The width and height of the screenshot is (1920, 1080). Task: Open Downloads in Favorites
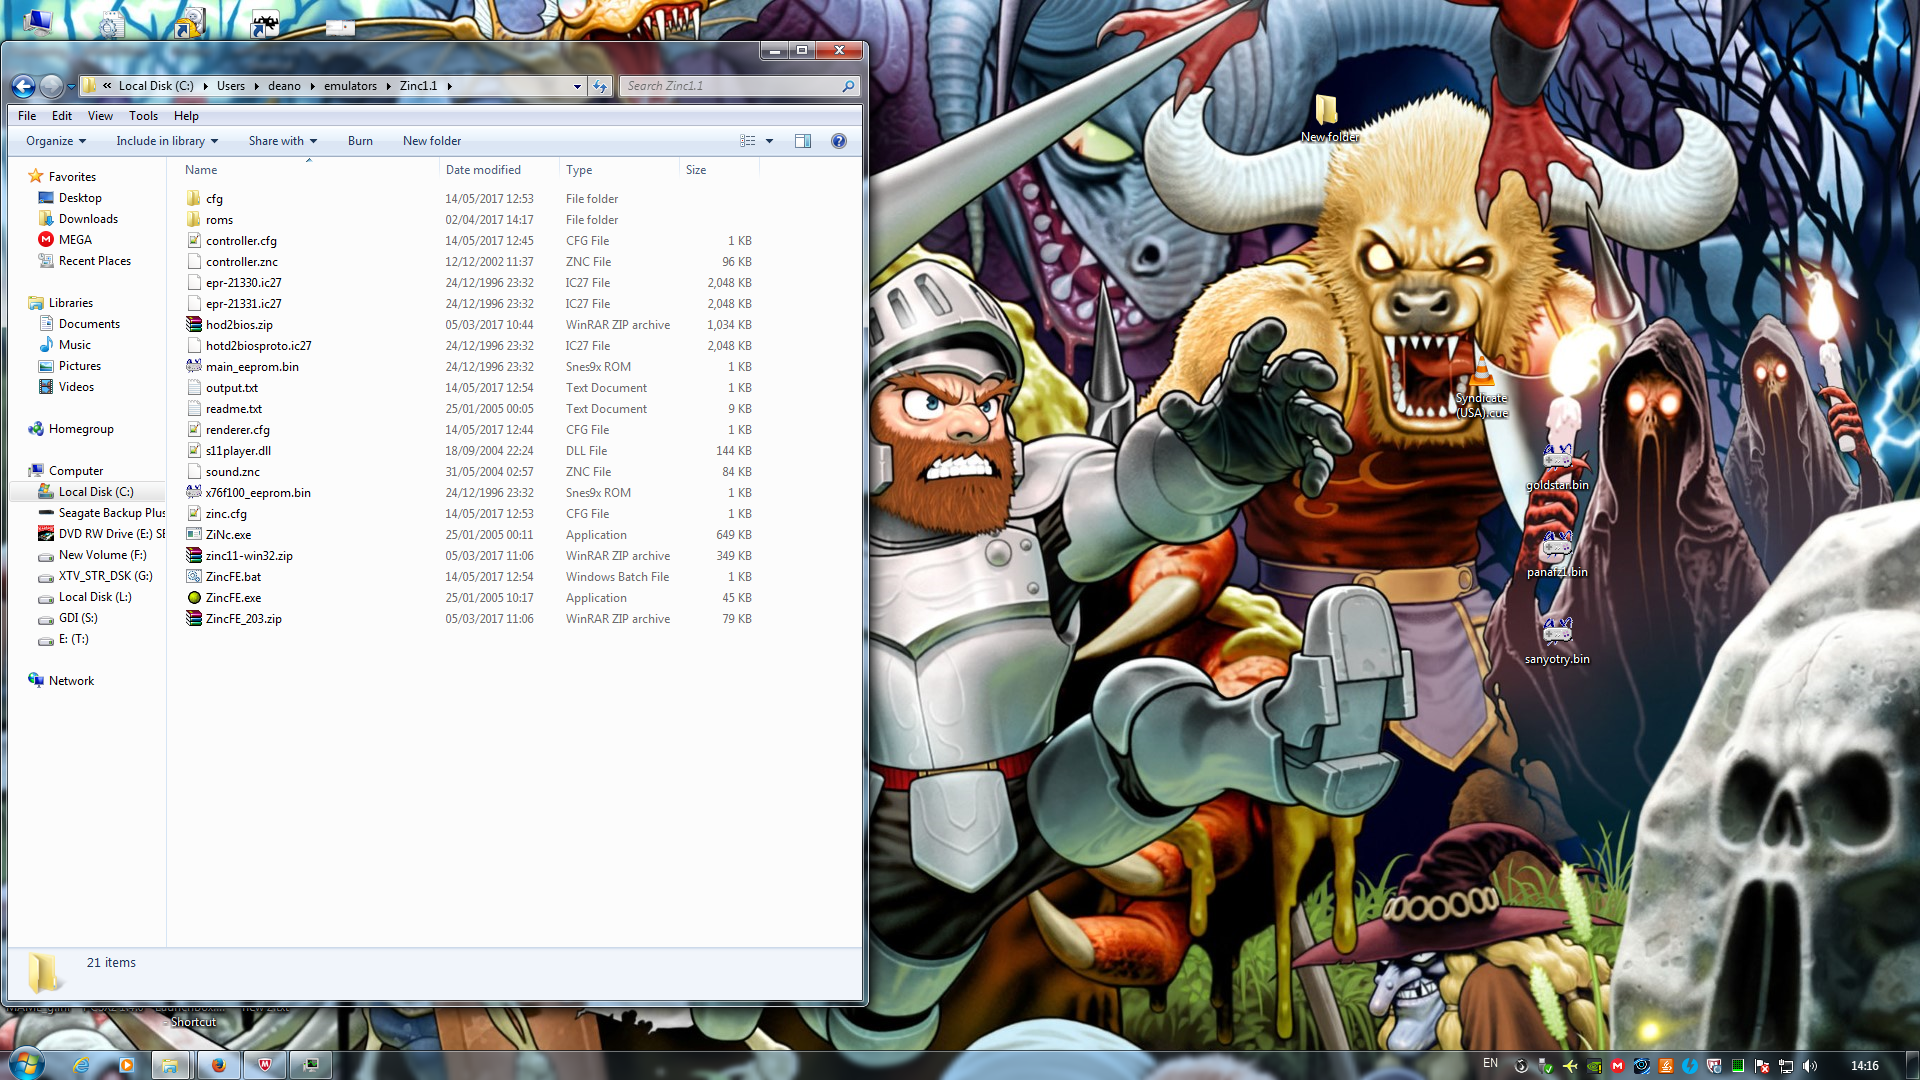point(88,219)
